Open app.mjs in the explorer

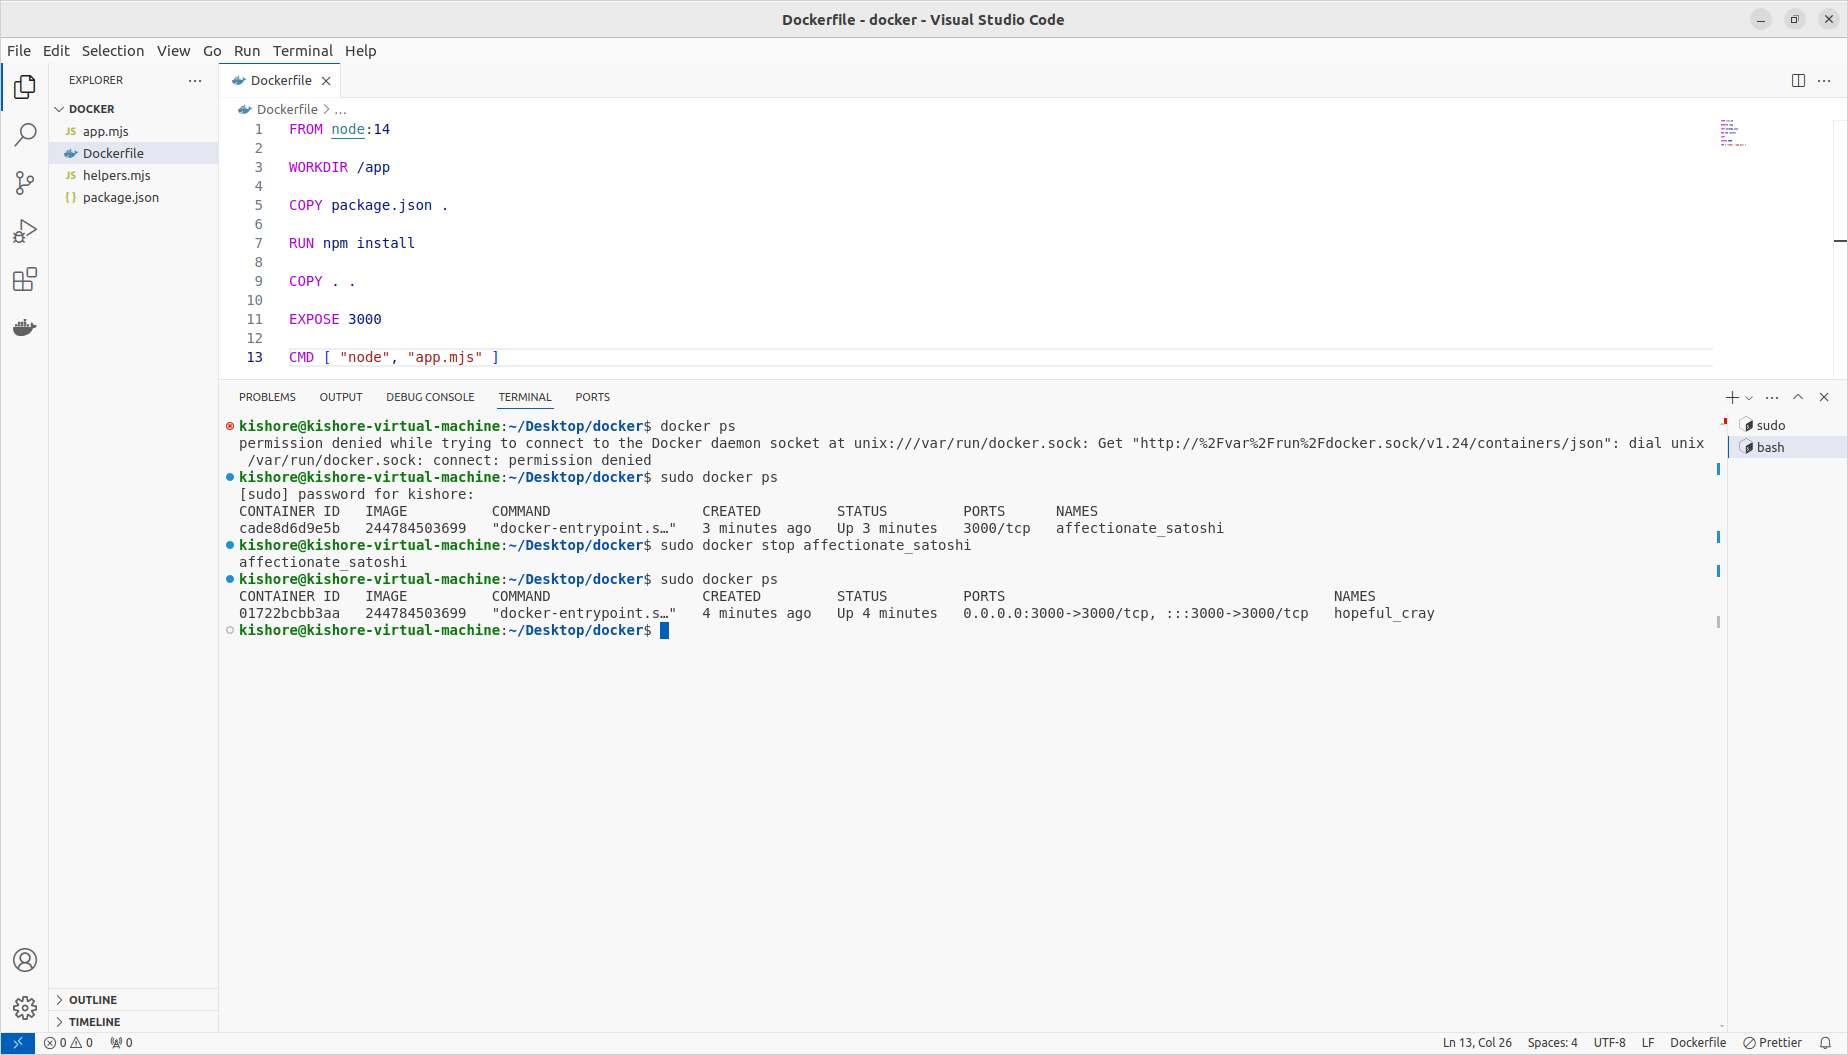[105, 131]
